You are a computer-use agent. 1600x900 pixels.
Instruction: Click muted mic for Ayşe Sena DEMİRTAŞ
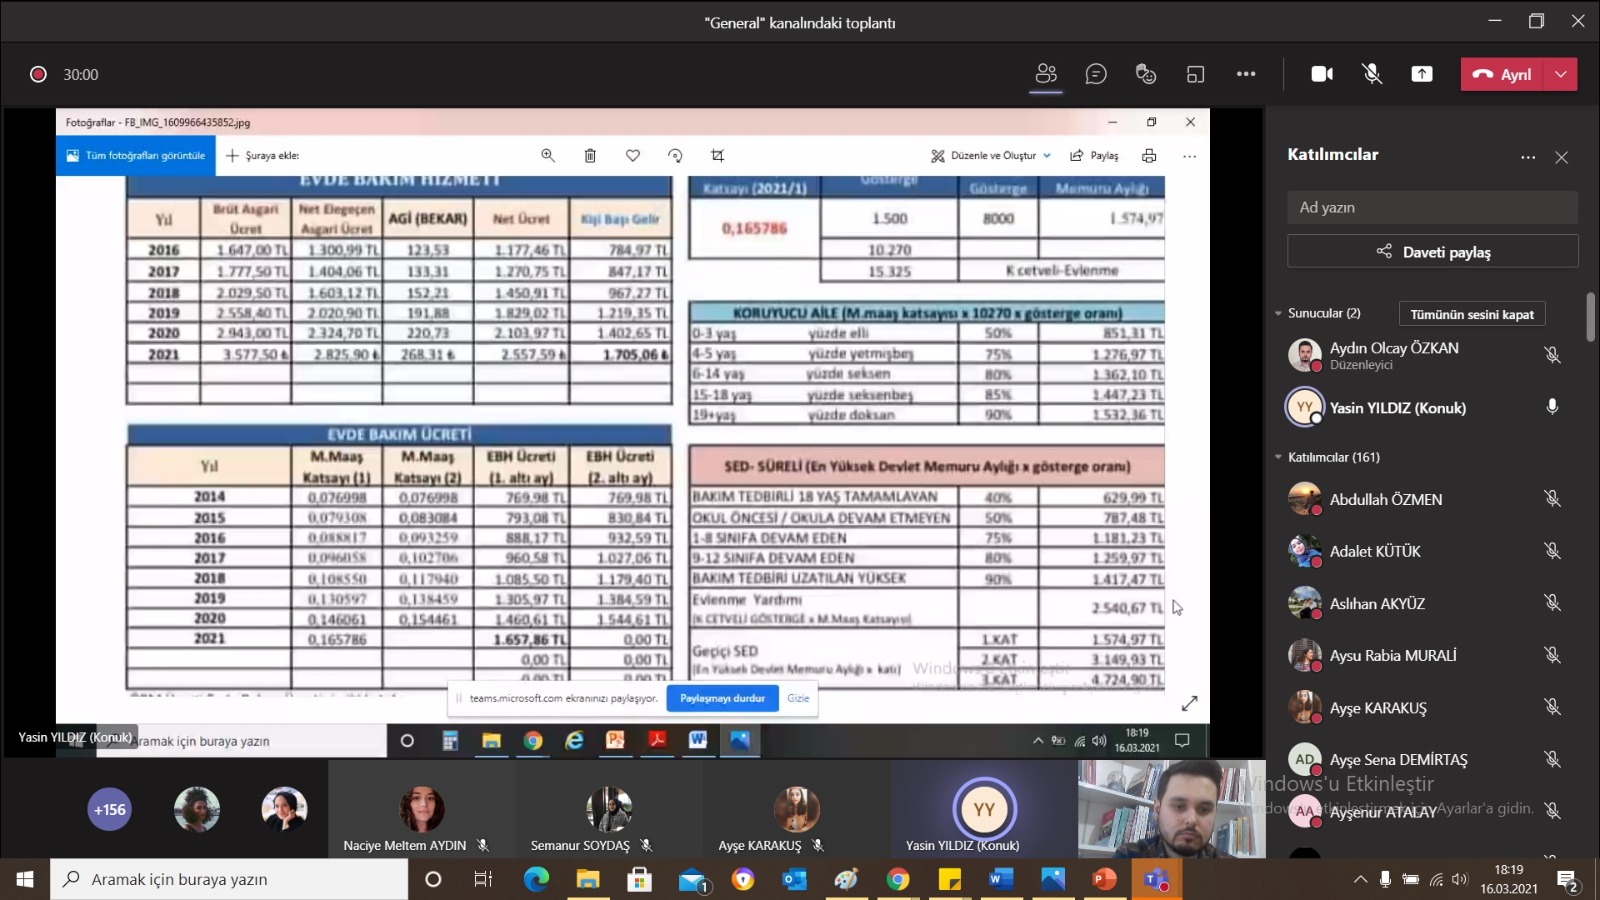(1552, 759)
